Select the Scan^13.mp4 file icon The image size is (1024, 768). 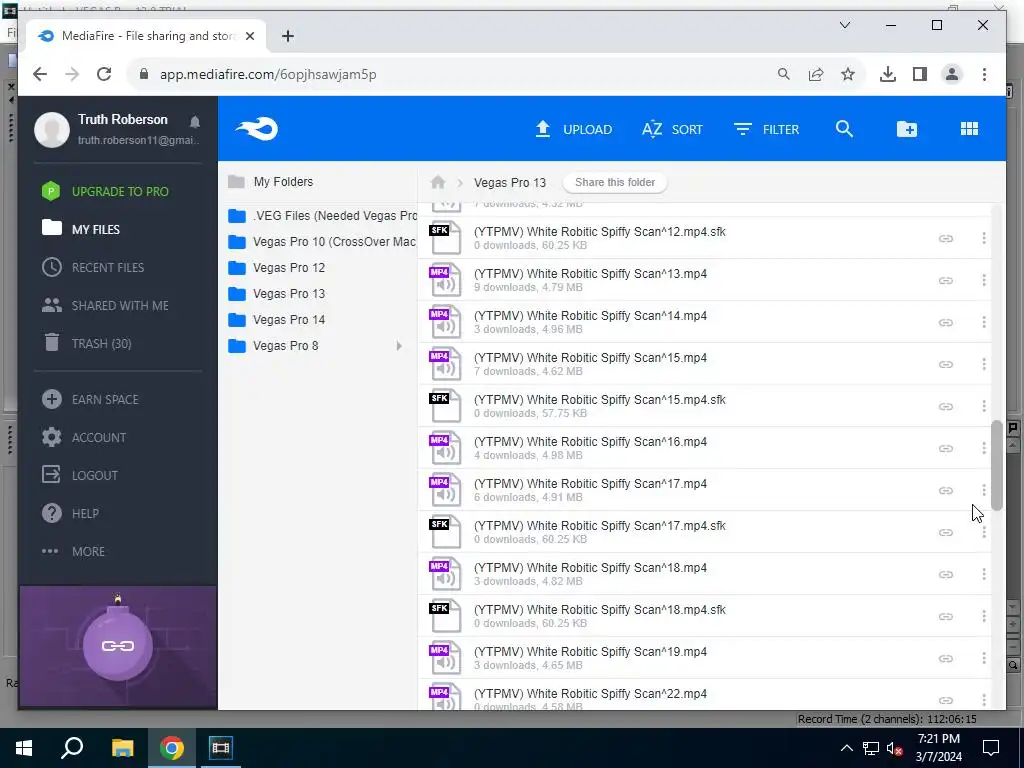[445, 280]
